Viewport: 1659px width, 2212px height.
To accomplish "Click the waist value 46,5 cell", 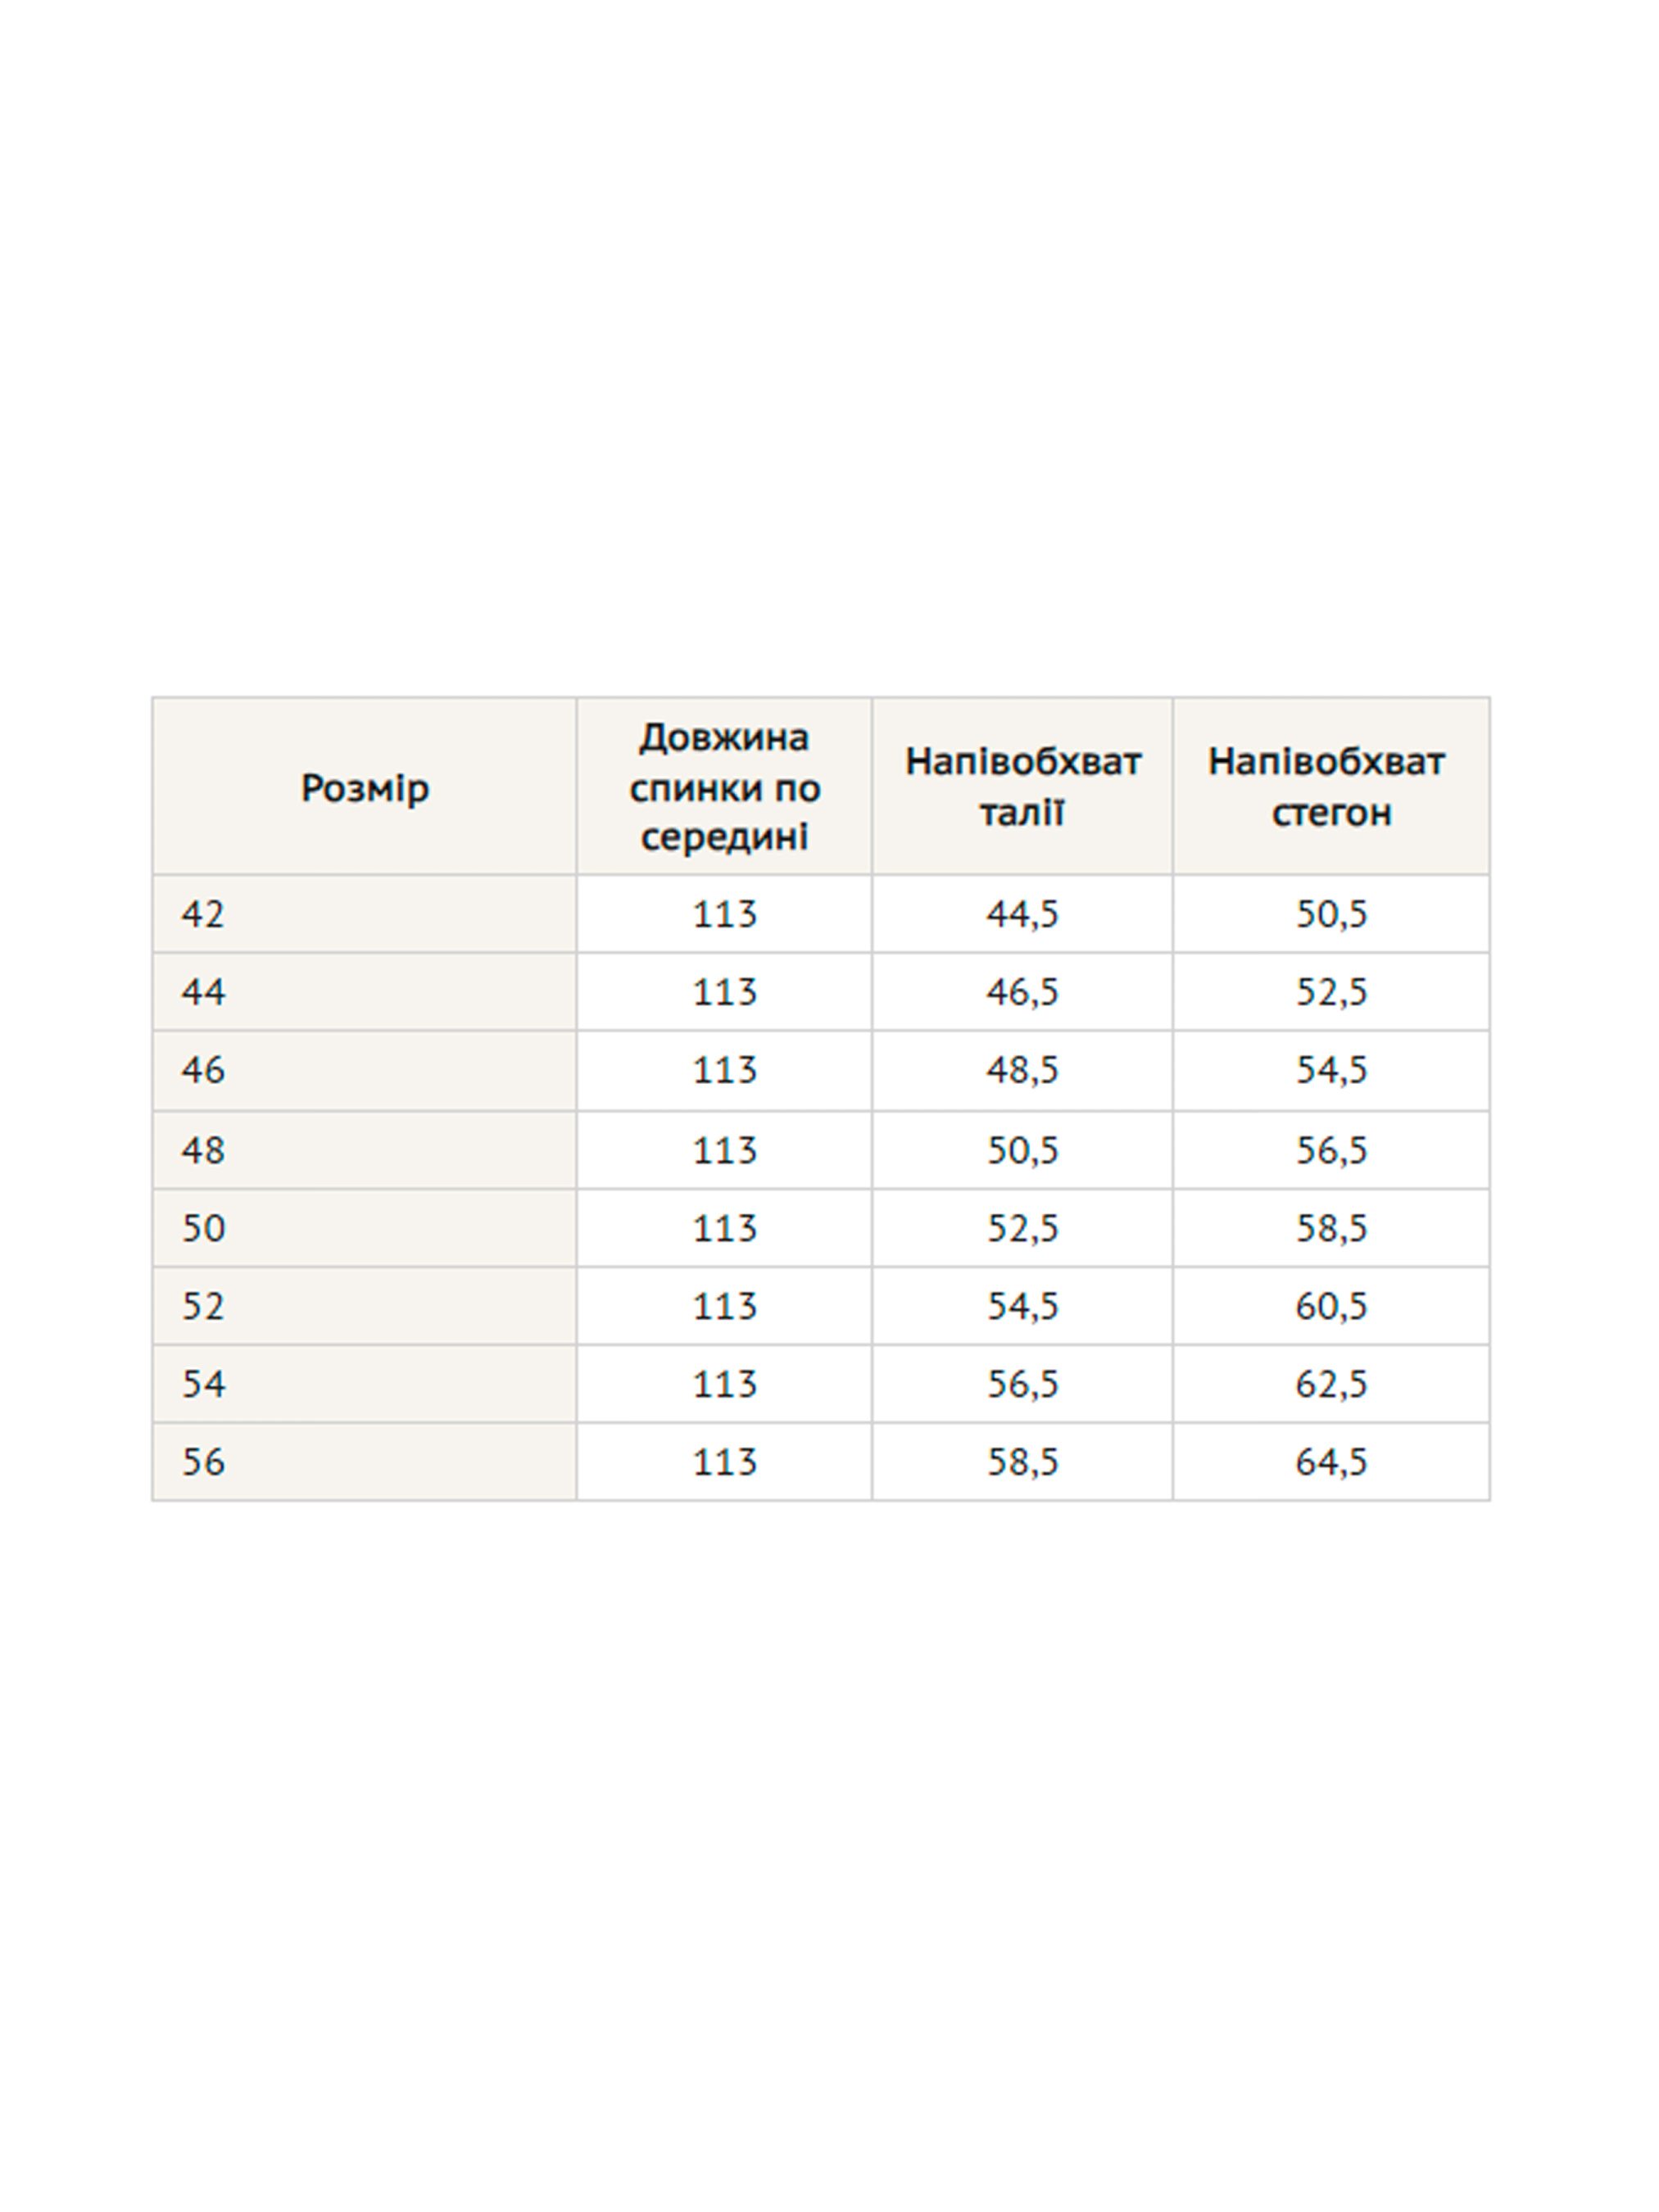I will (1022, 992).
